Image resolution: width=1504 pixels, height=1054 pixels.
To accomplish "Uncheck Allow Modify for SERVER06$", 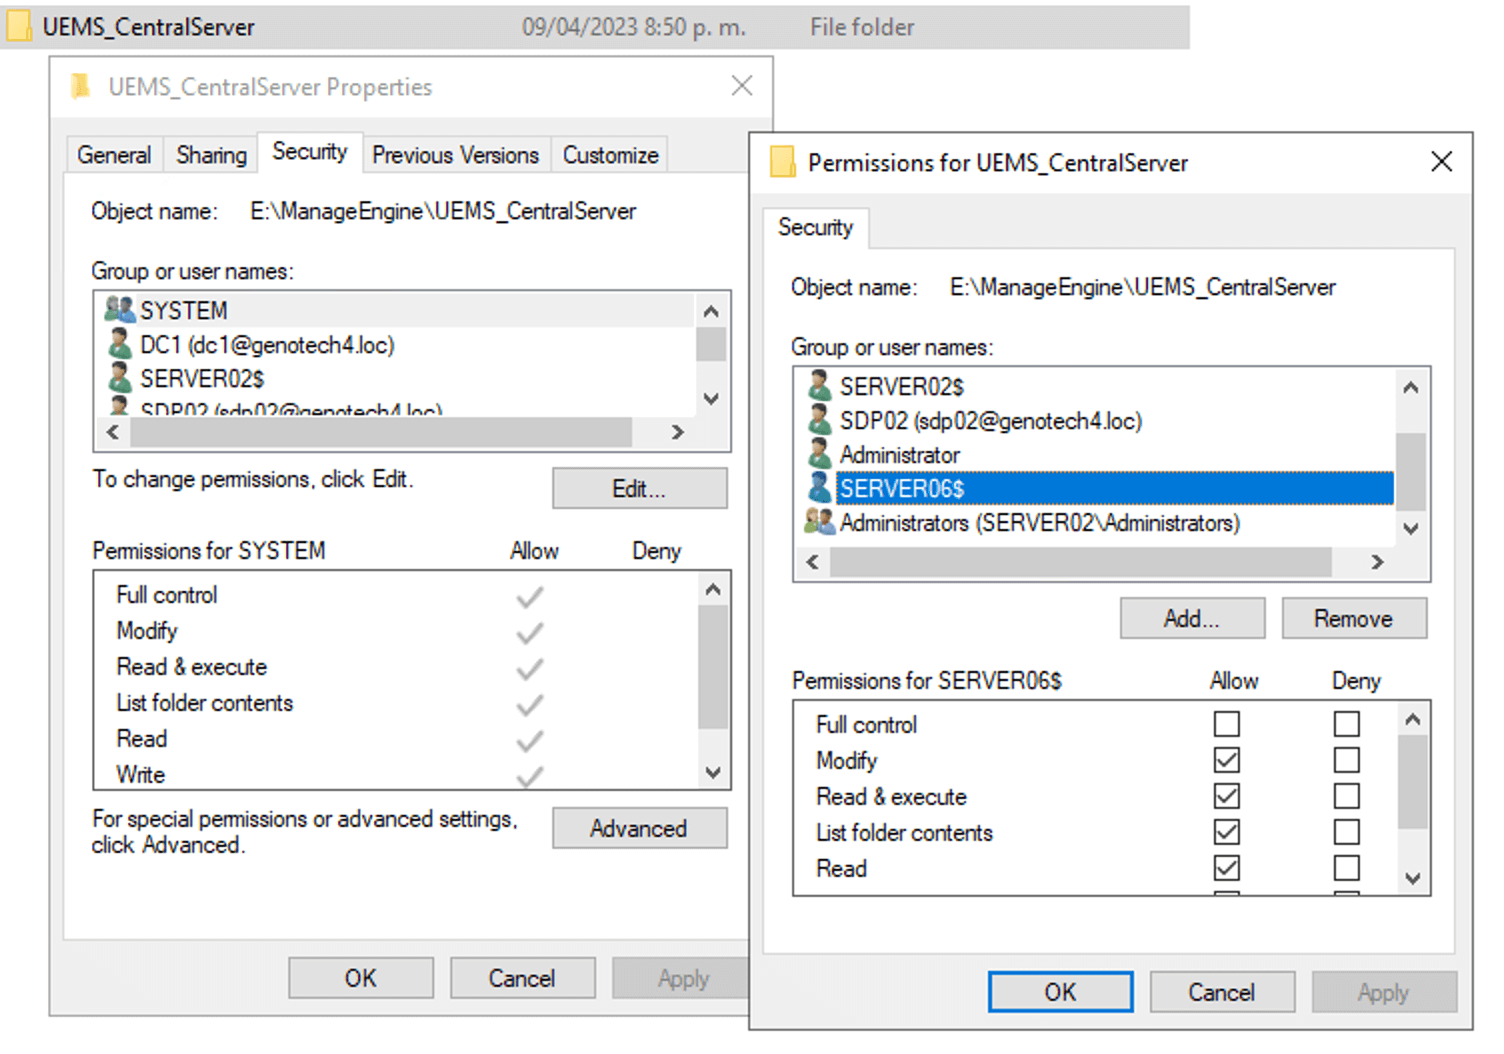I will (1227, 760).
